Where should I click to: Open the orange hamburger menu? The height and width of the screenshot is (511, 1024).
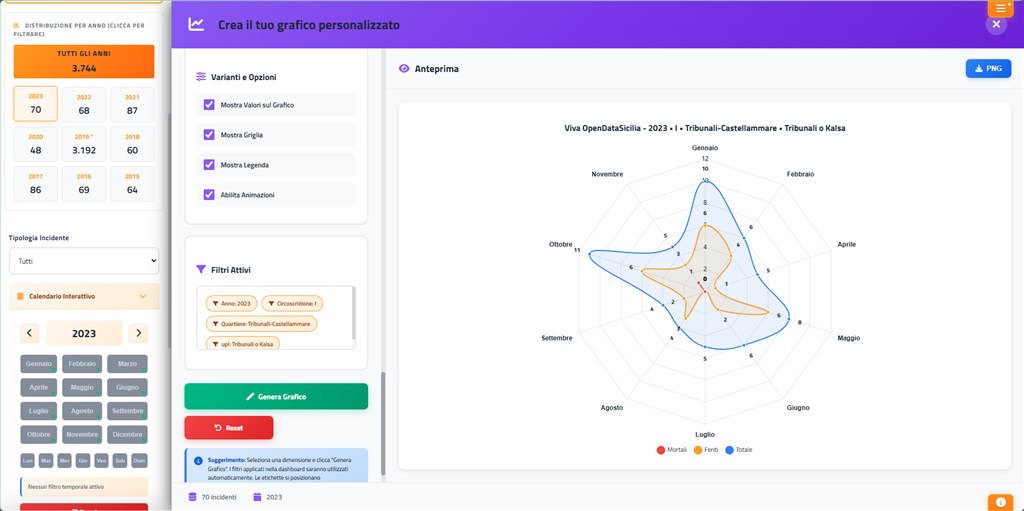[1000, 8]
